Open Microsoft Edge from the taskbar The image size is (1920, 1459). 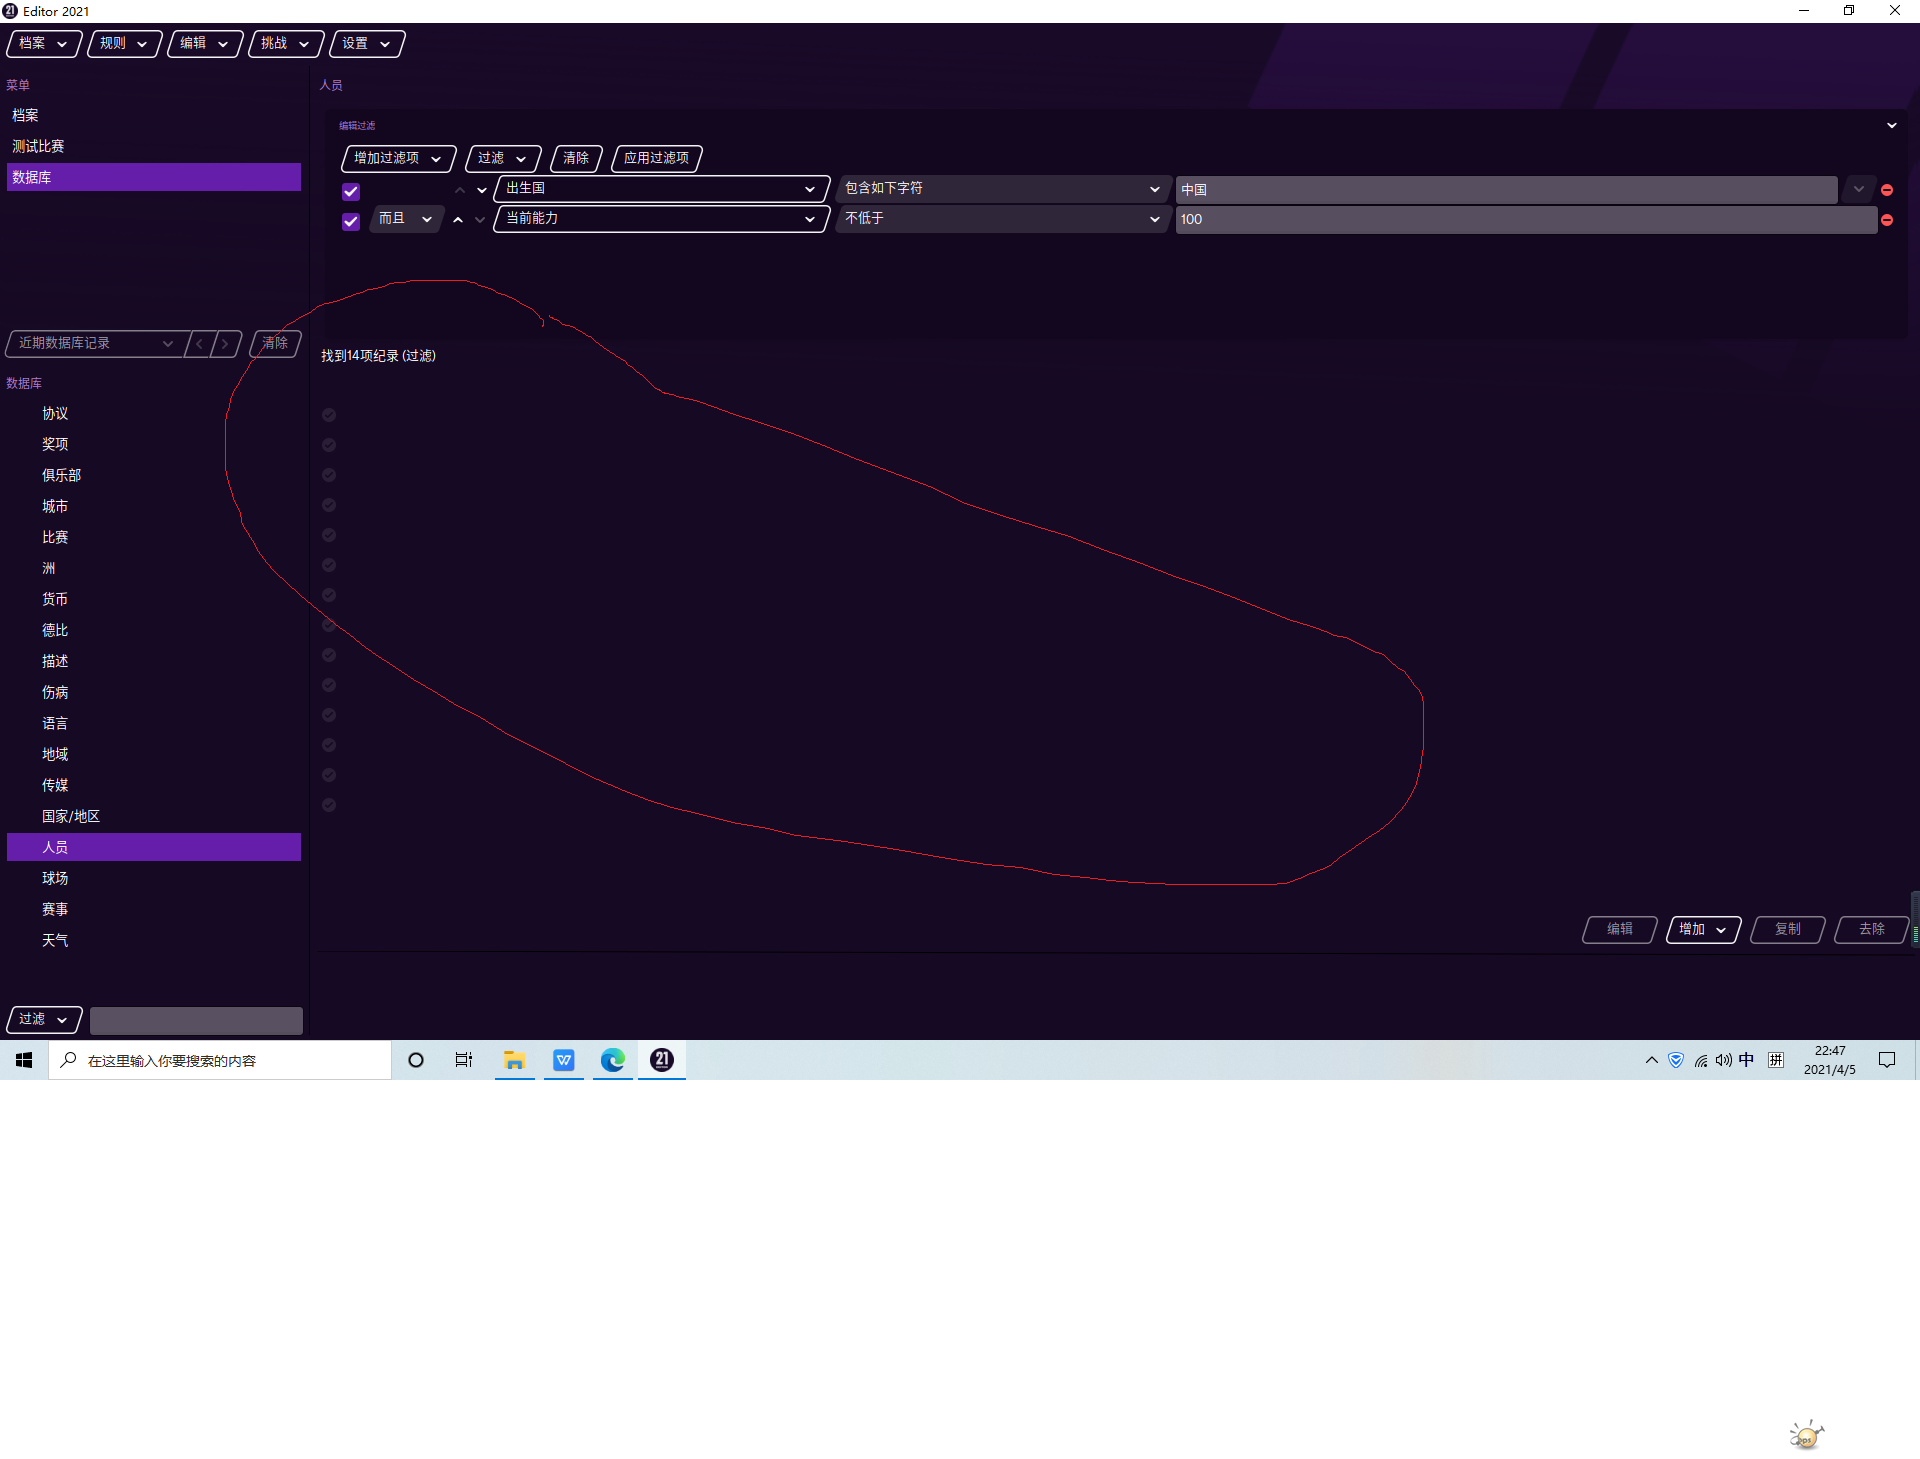(x=613, y=1060)
